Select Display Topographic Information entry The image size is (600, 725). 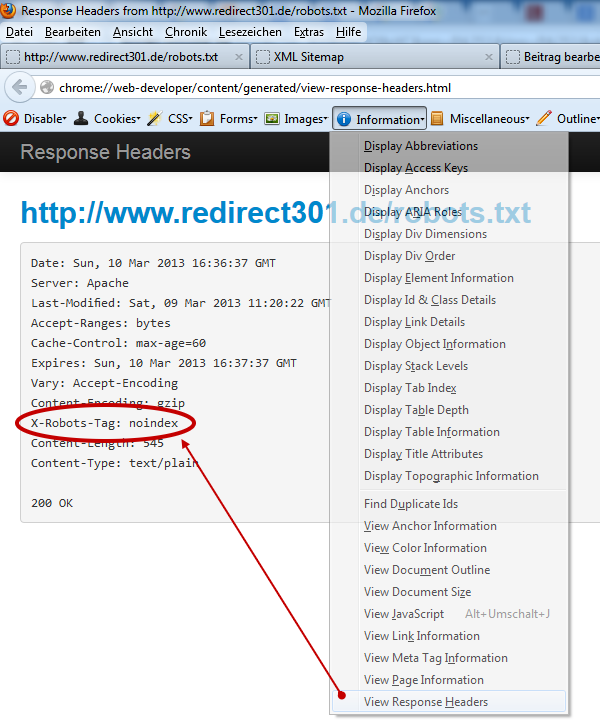coord(449,476)
